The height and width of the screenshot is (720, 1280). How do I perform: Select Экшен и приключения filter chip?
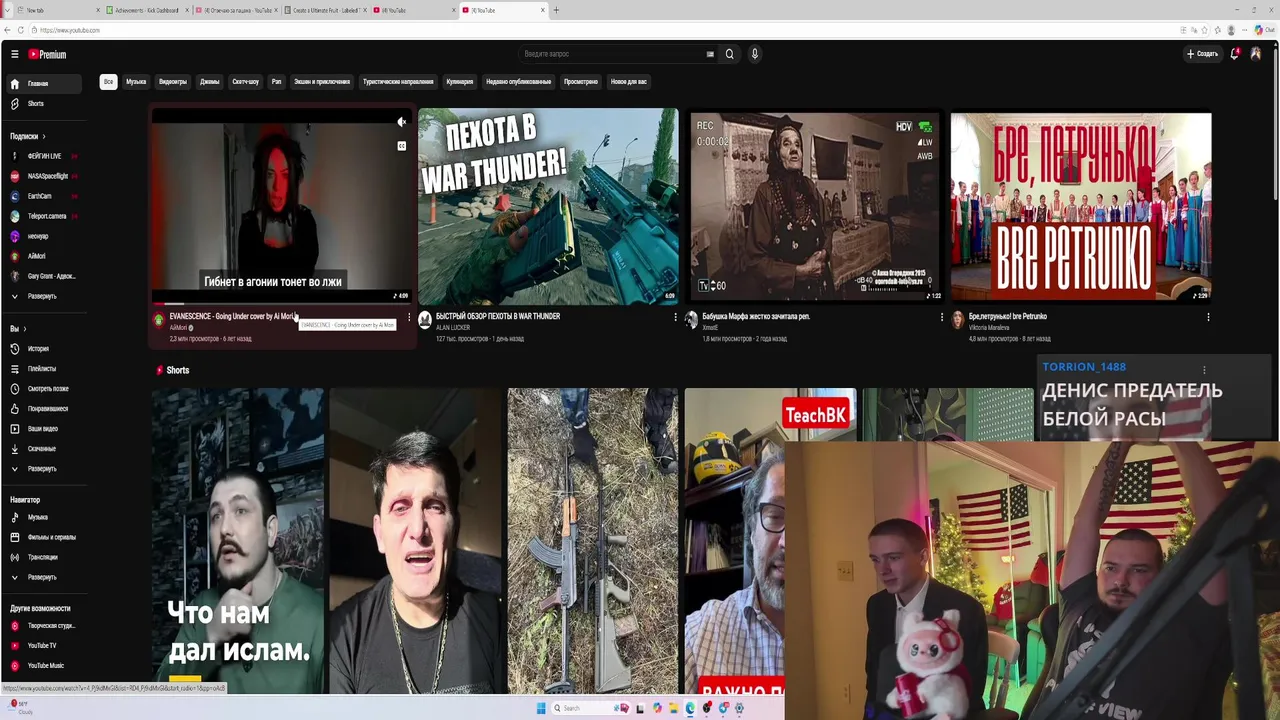322,82
